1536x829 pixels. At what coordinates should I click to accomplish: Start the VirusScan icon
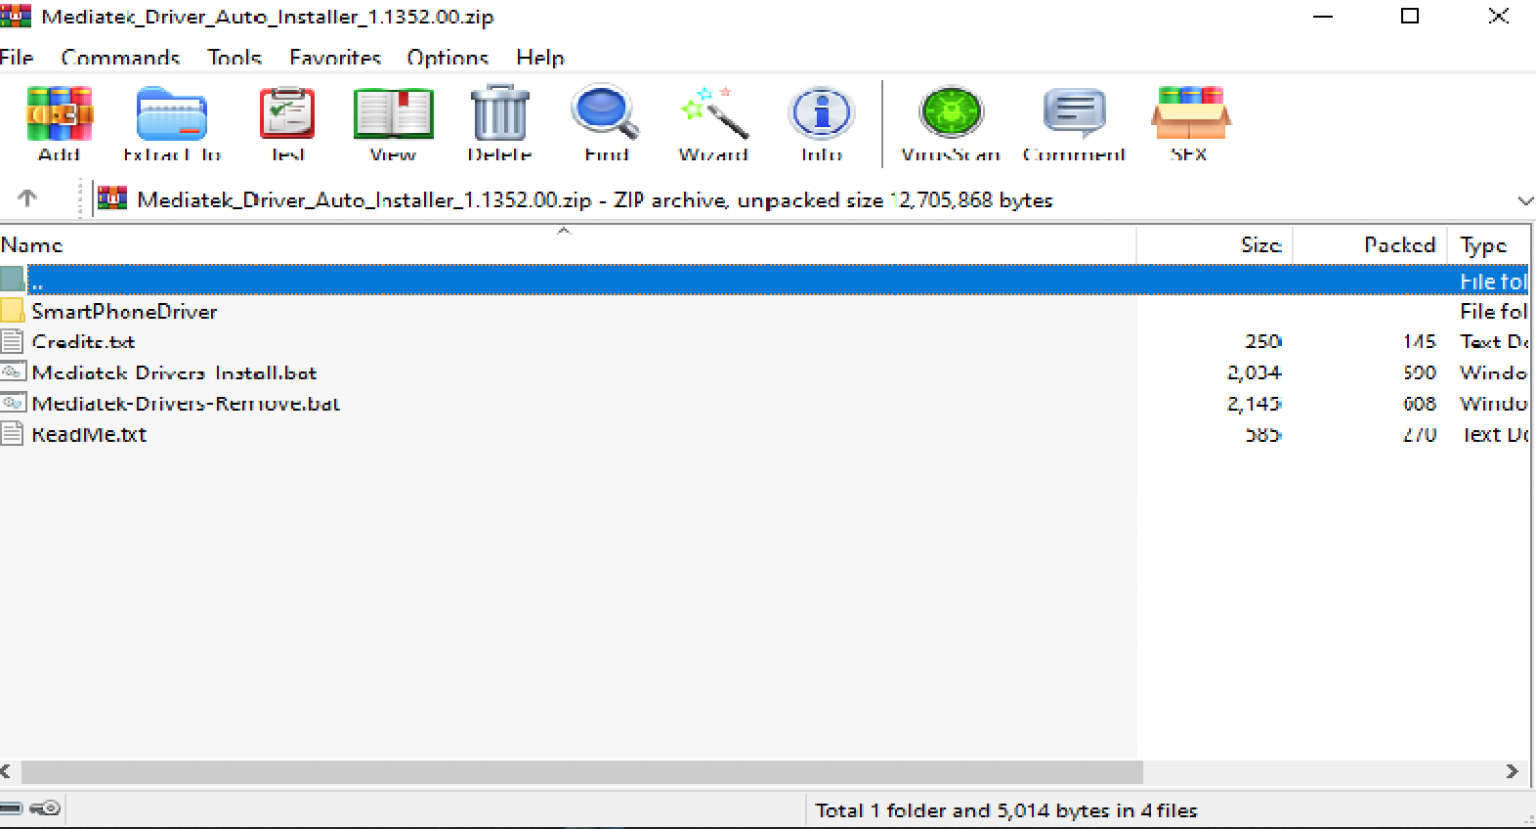950,115
